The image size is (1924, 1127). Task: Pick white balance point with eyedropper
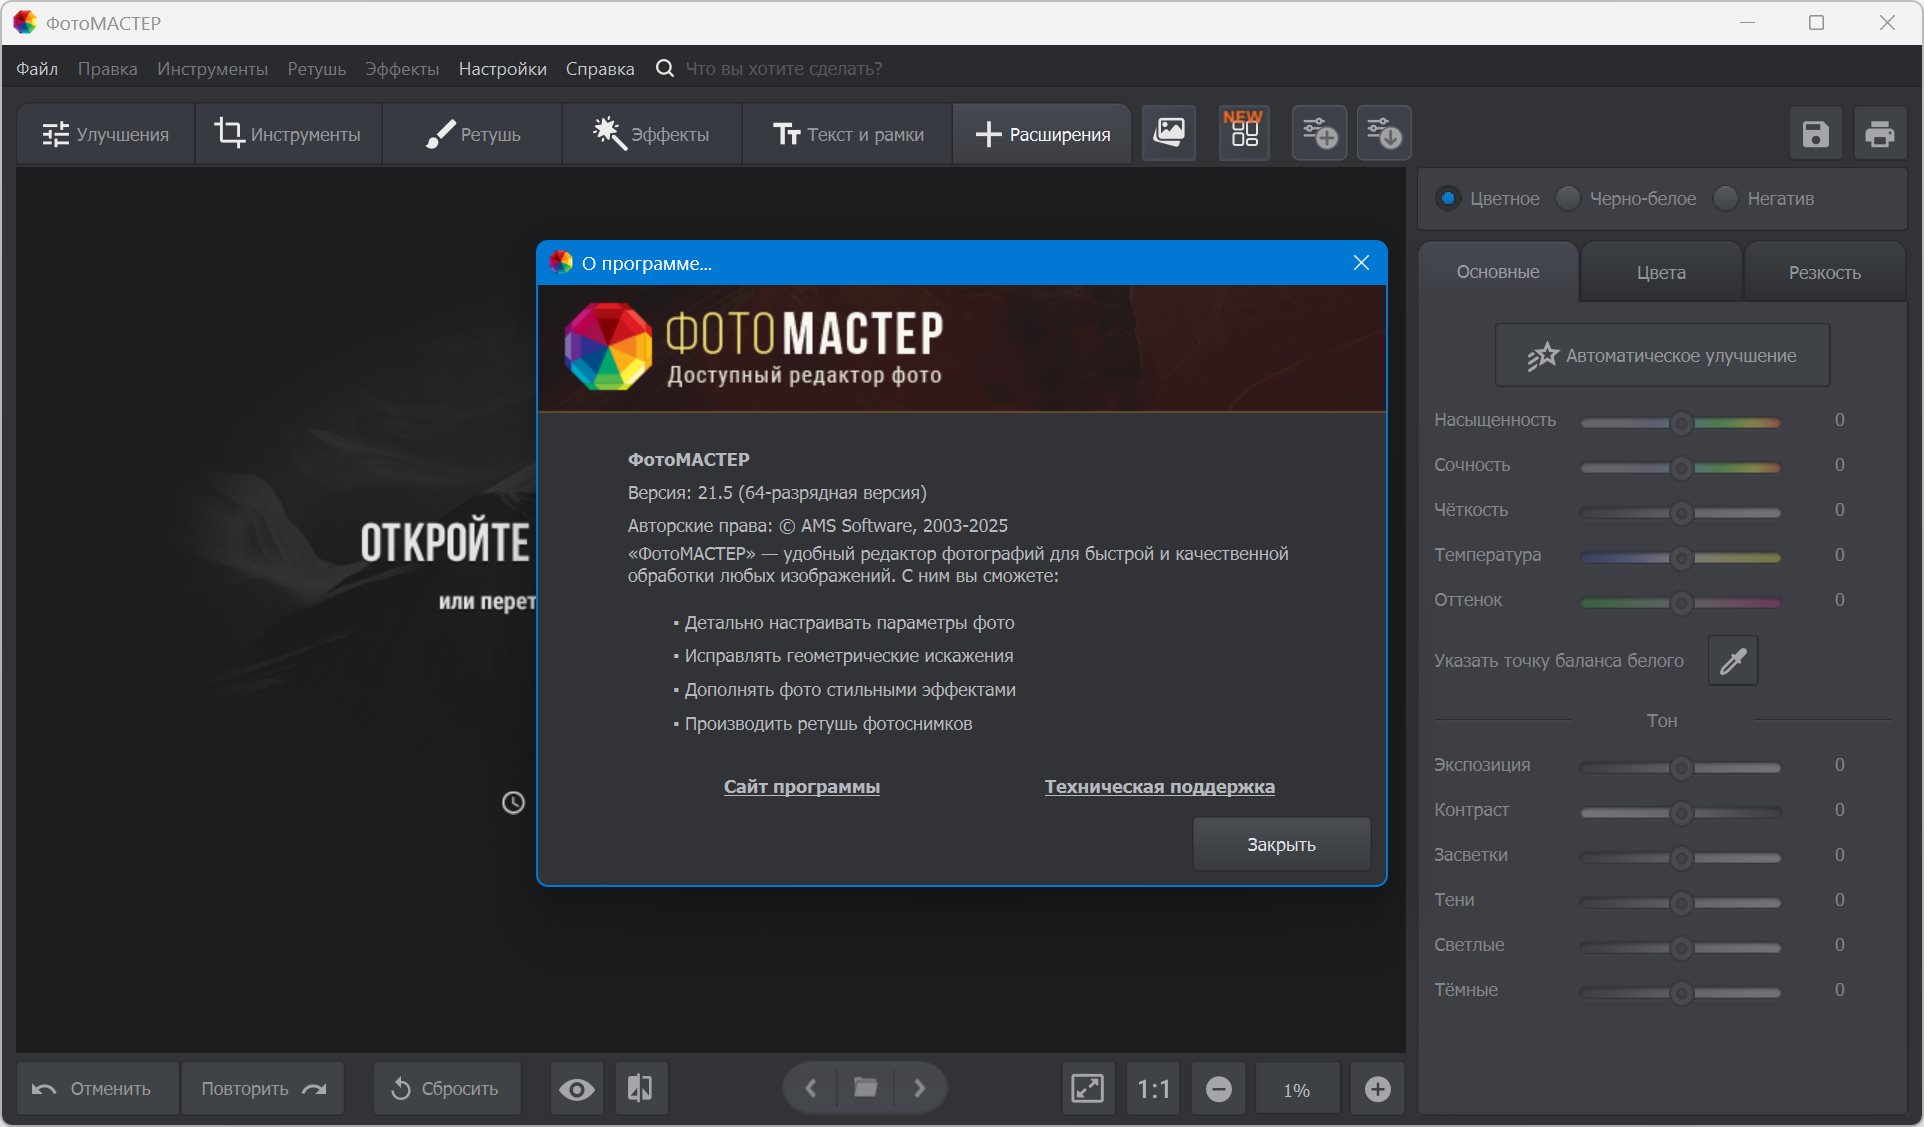[1733, 661]
